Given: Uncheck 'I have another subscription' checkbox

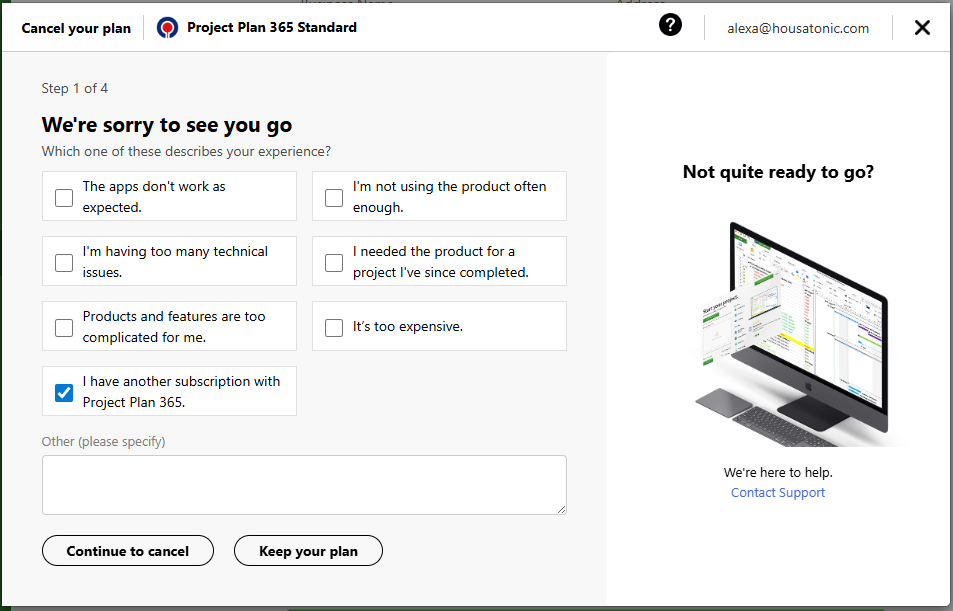Looking at the screenshot, I should point(64,393).
